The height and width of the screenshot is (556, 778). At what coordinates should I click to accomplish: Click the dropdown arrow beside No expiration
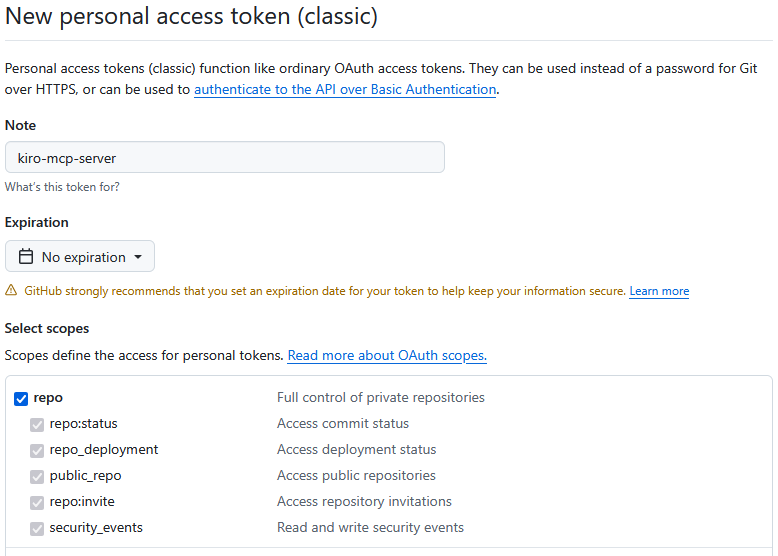(x=138, y=257)
